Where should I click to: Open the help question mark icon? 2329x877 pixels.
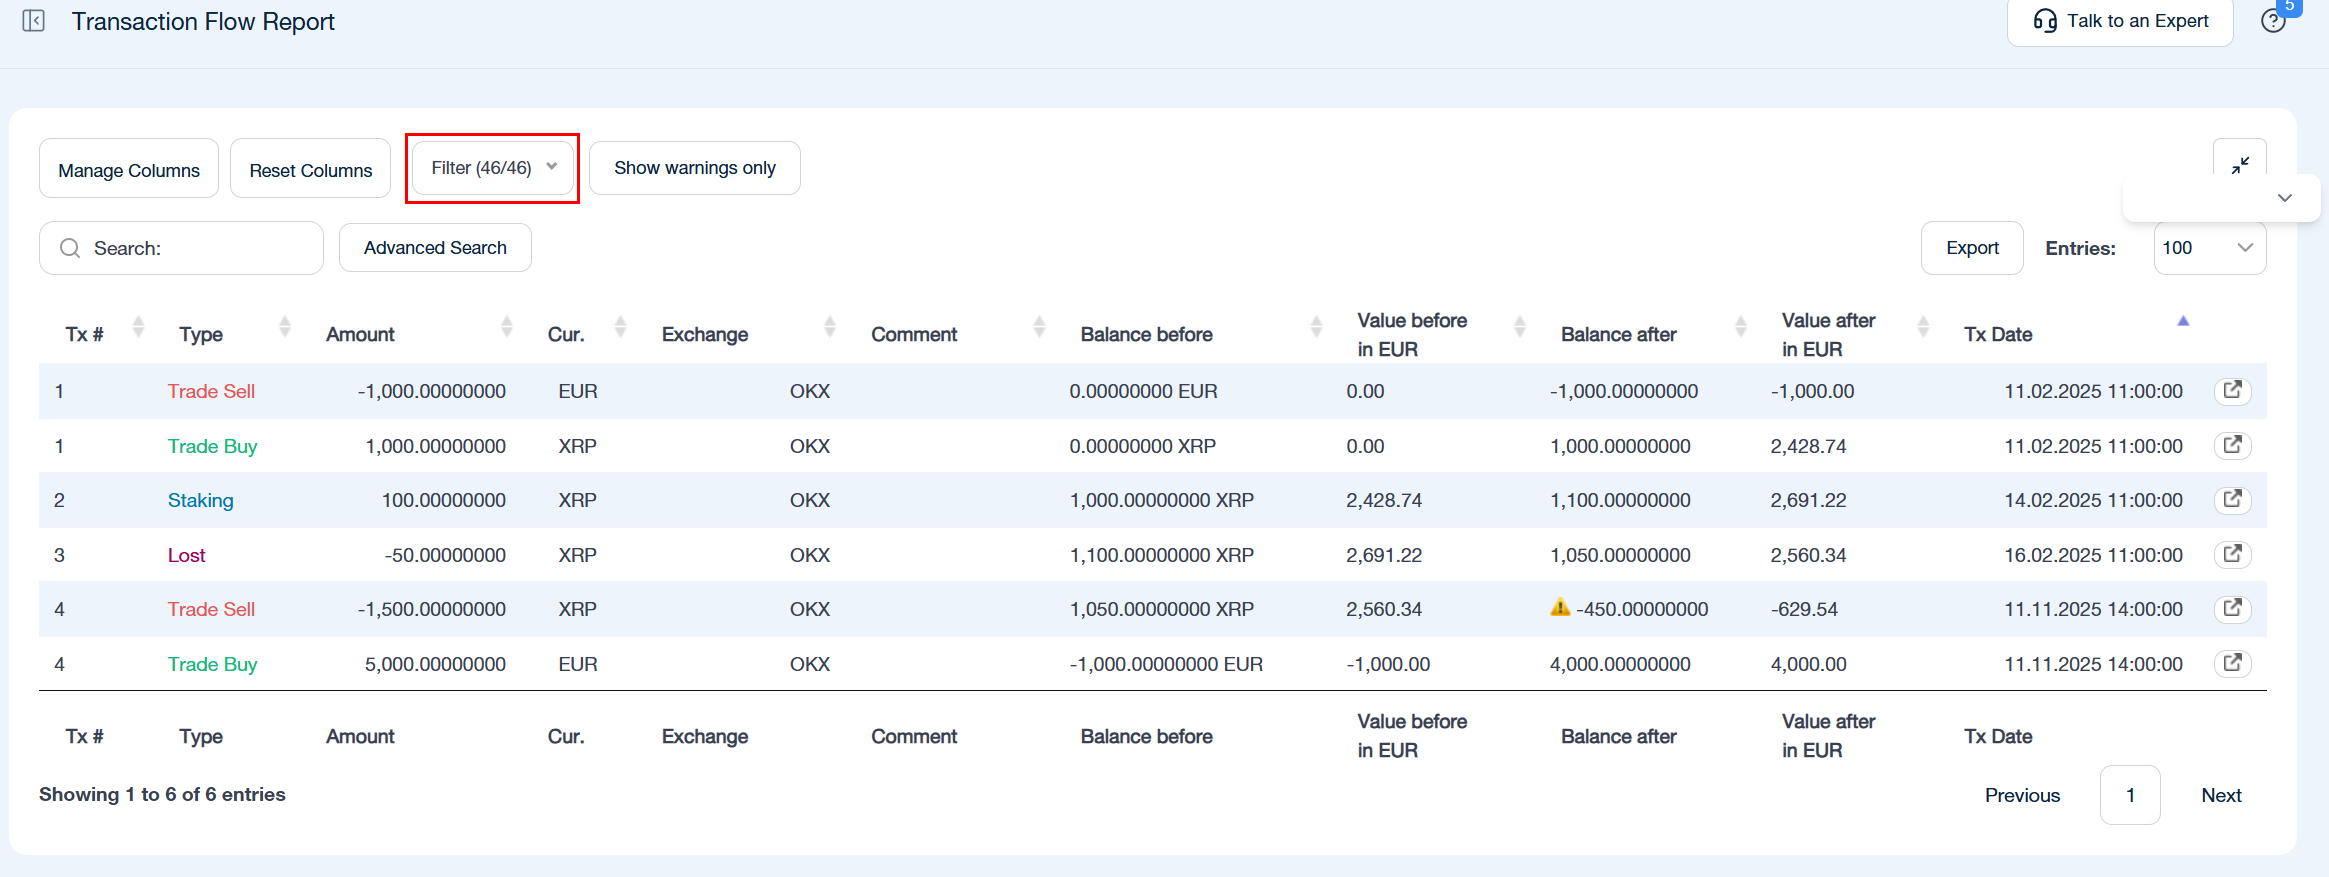tap(2273, 21)
